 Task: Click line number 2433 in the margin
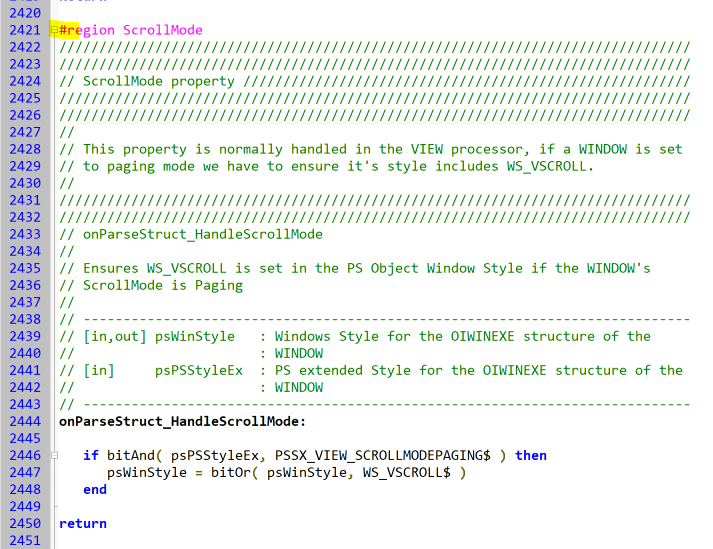(x=23, y=234)
